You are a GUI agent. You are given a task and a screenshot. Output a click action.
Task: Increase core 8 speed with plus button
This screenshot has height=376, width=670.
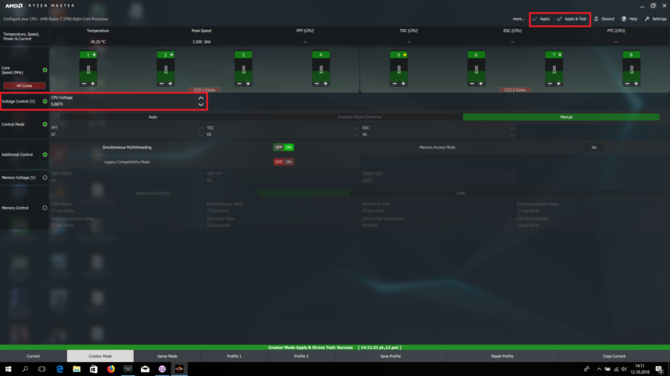pyautogui.click(x=636, y=84)
